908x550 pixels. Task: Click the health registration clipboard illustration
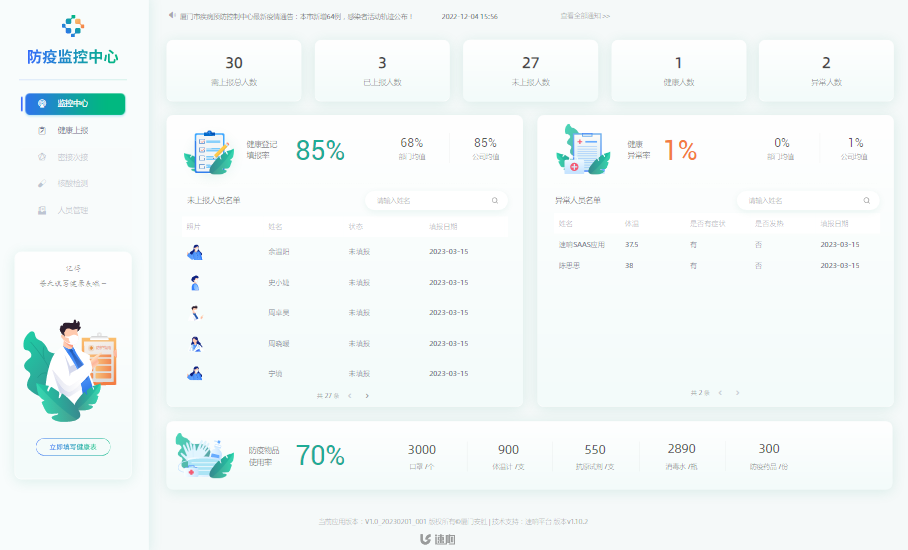tap(208, 152)
